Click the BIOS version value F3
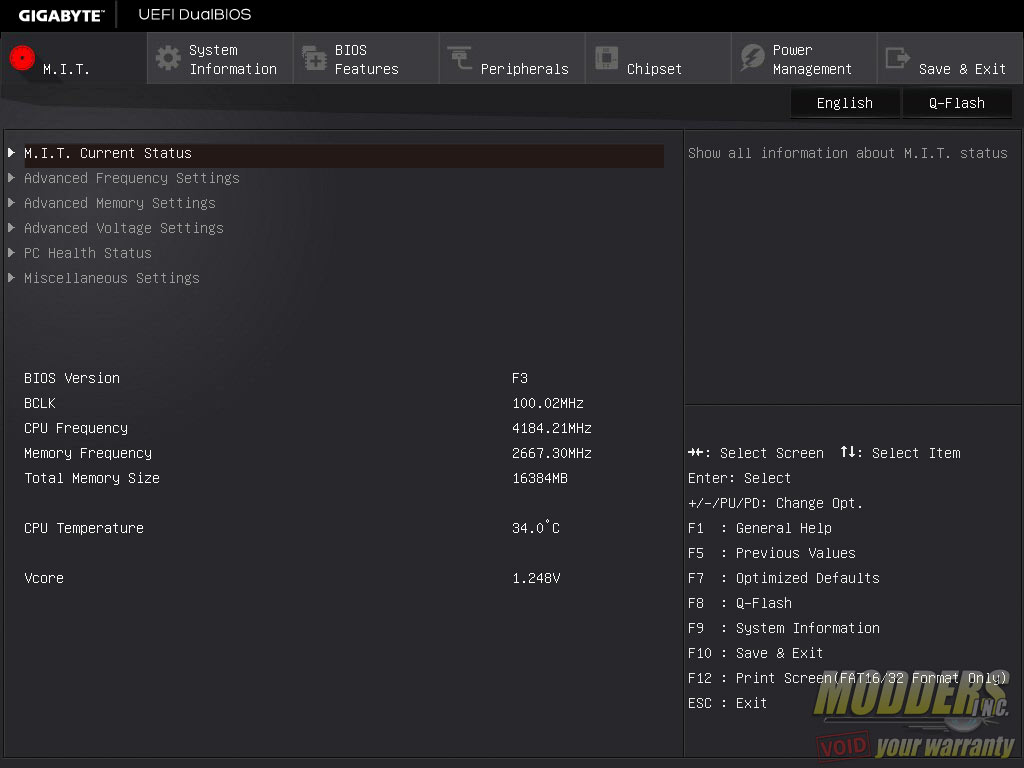Viewport: 1024px width, 768px height. tap(520, 378)
